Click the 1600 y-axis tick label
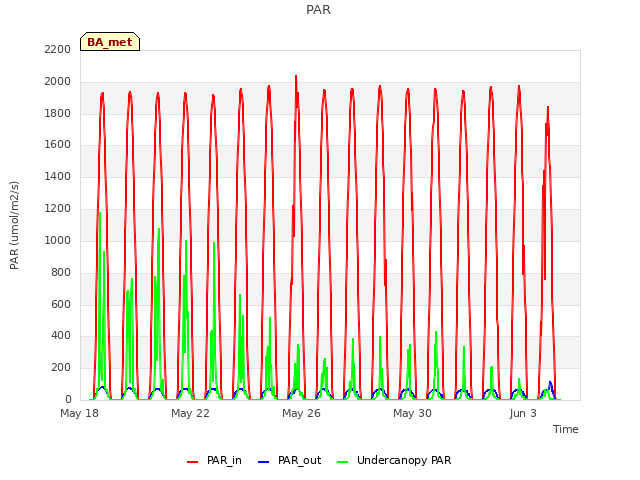This screenshot has height=480, width=640. [58, 145]
